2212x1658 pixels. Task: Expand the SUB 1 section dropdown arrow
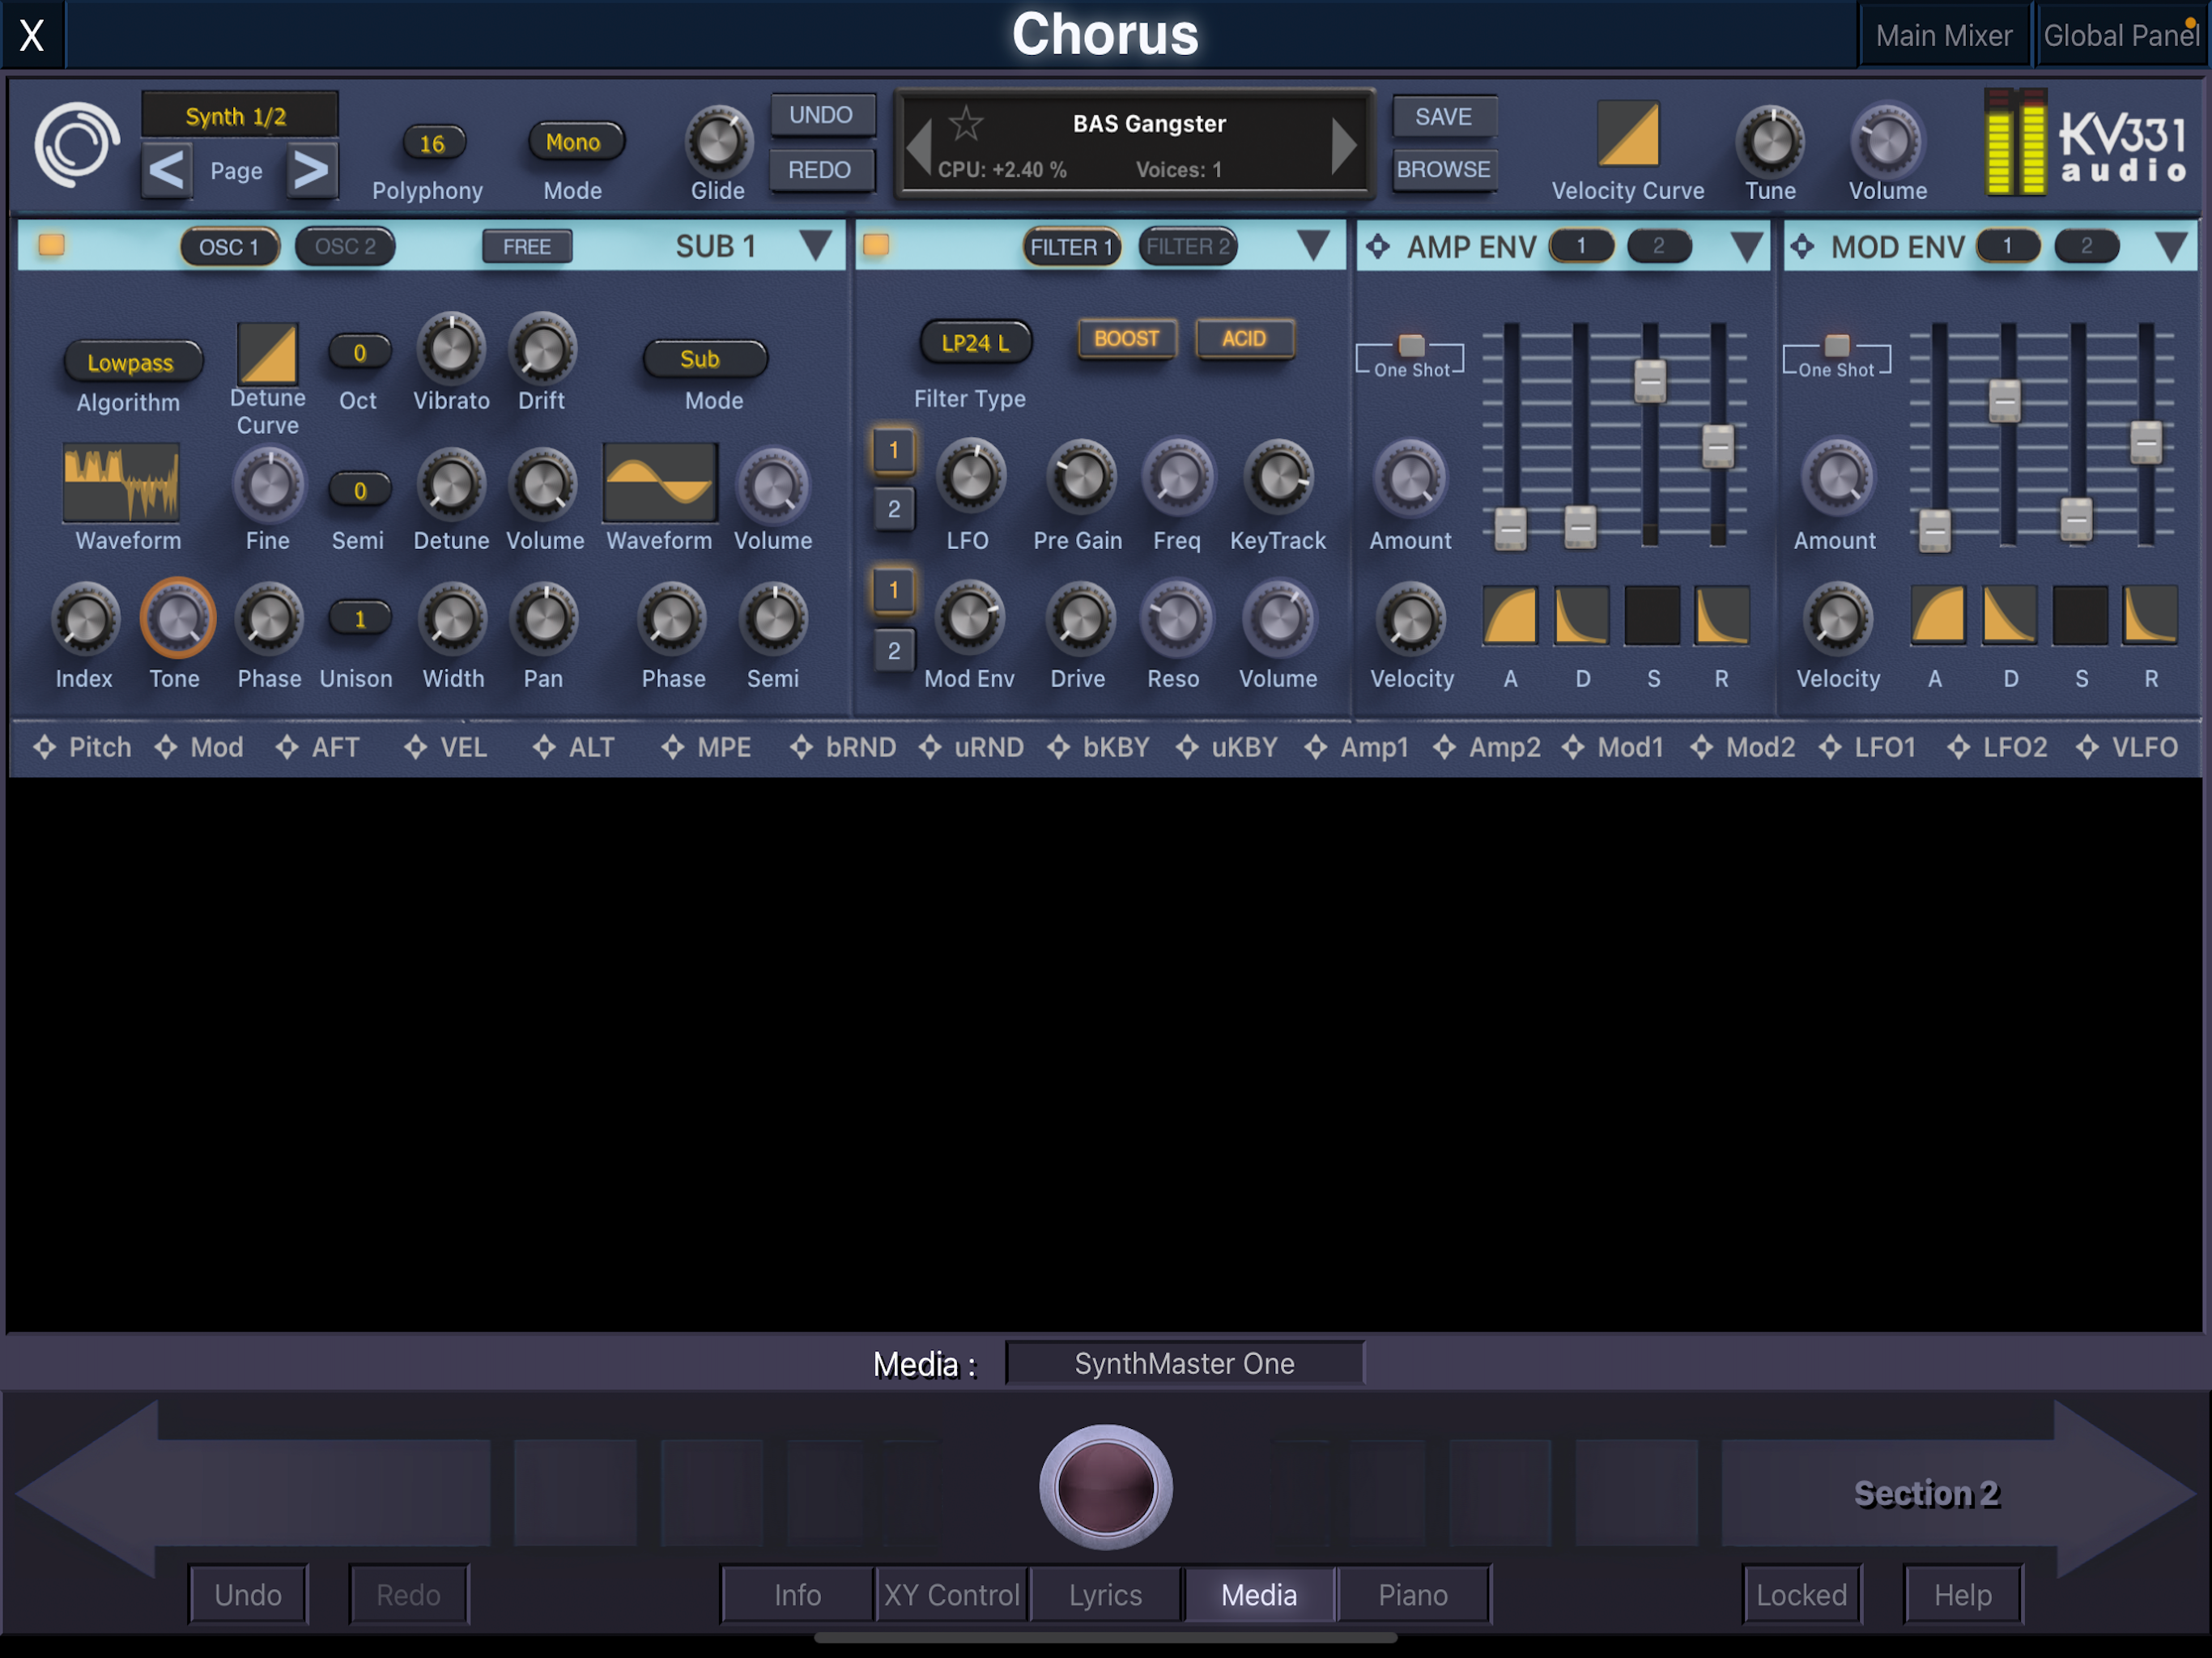click(x=815, y=245)
